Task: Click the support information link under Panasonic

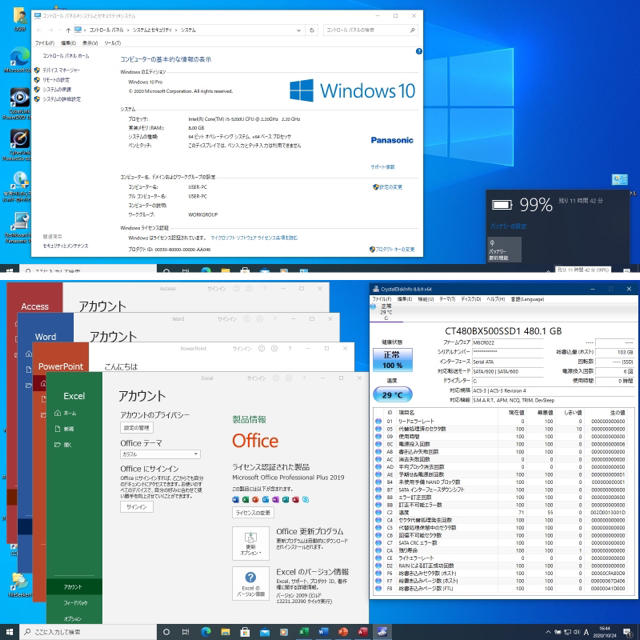Action: pyautogui.click(x=382, y=167)
